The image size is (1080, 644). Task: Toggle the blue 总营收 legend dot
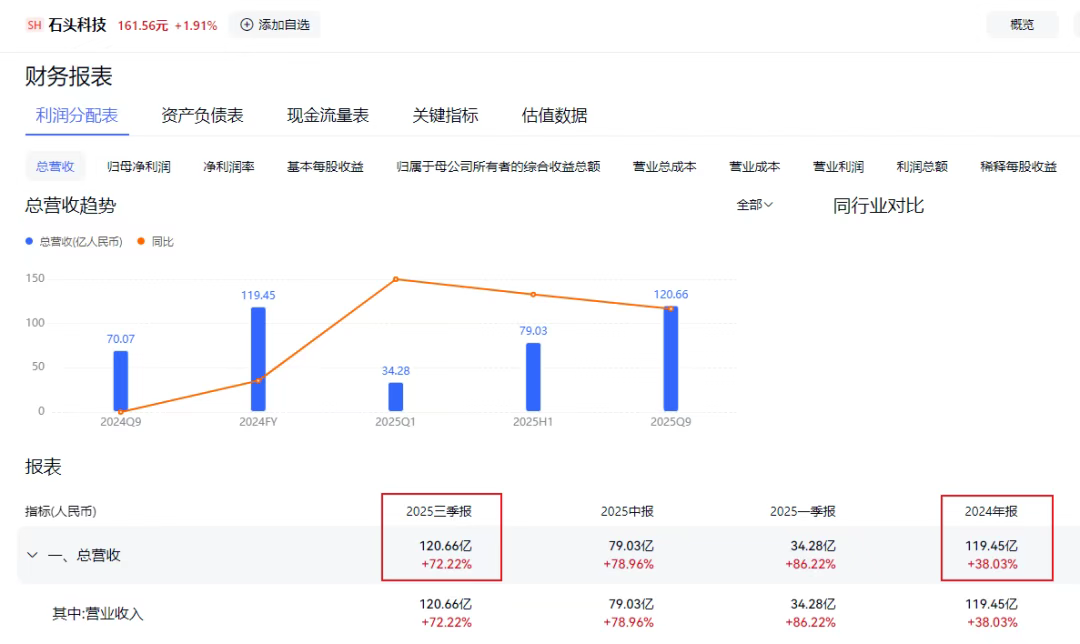click(x=30, y=242)
